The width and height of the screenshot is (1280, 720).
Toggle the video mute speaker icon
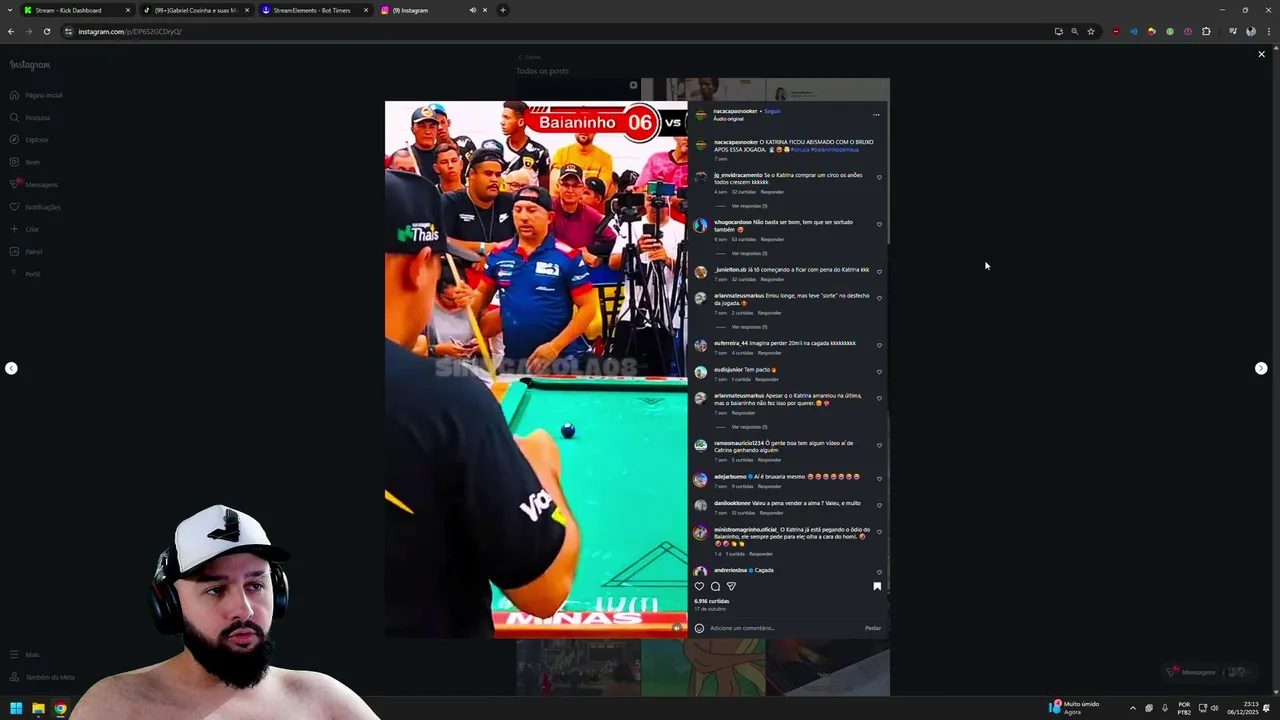coord(676,627)
